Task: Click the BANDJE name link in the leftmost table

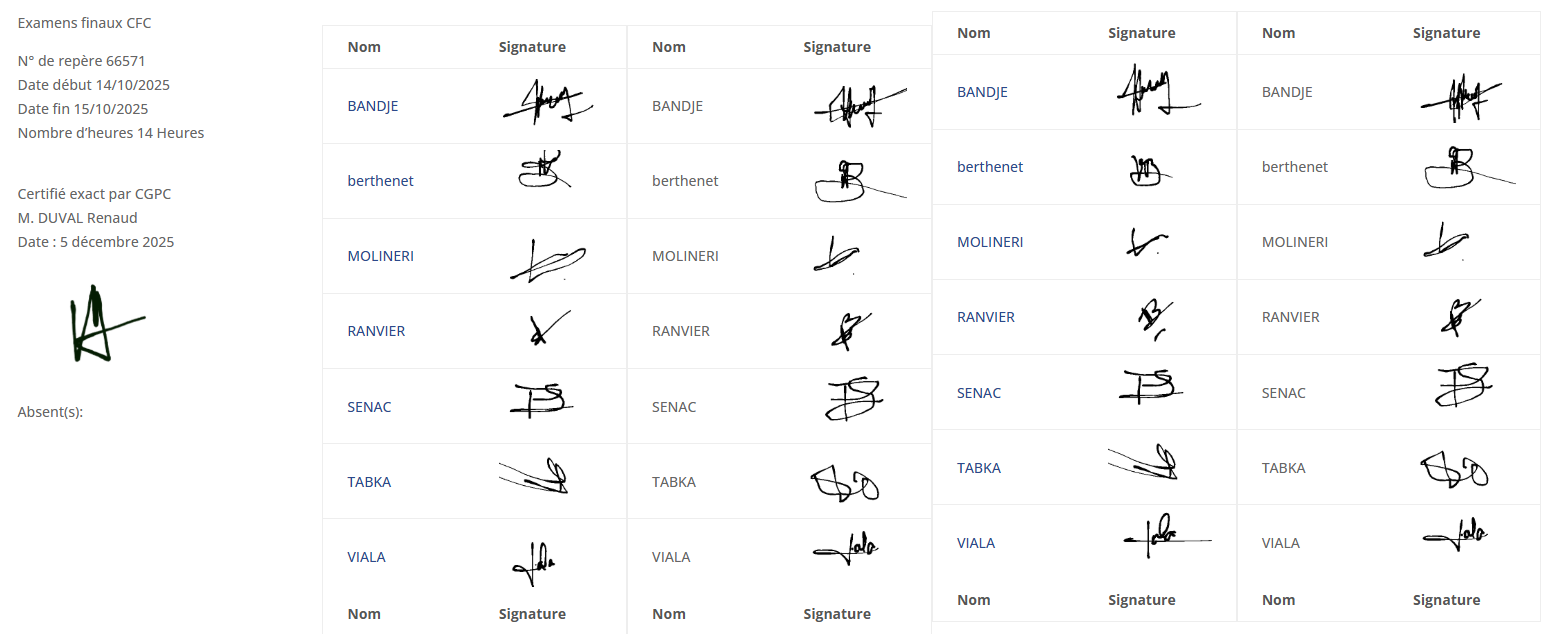Action: tap(372, 106)
